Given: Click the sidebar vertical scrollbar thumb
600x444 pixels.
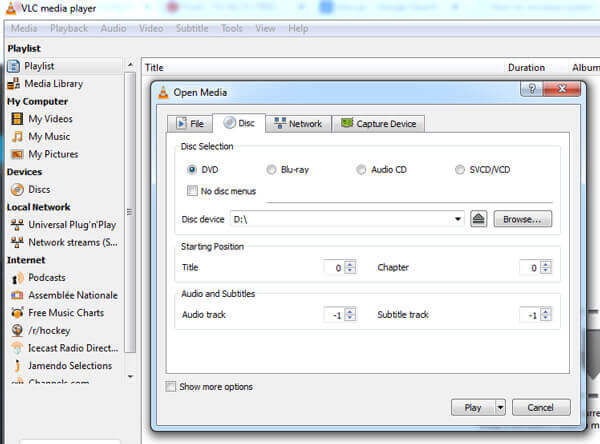Looking at the screenshot, I should tap(130, 212).
